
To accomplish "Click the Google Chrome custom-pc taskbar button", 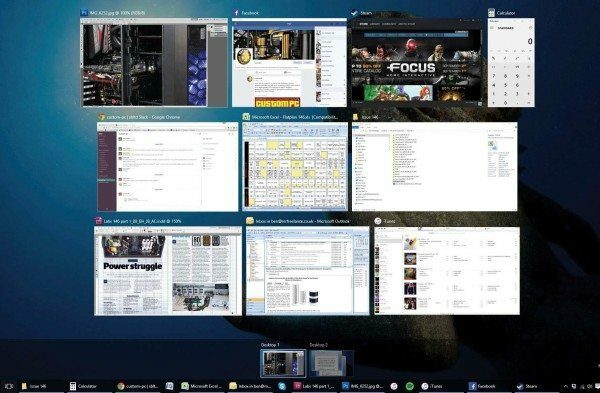I will [138, 386].
